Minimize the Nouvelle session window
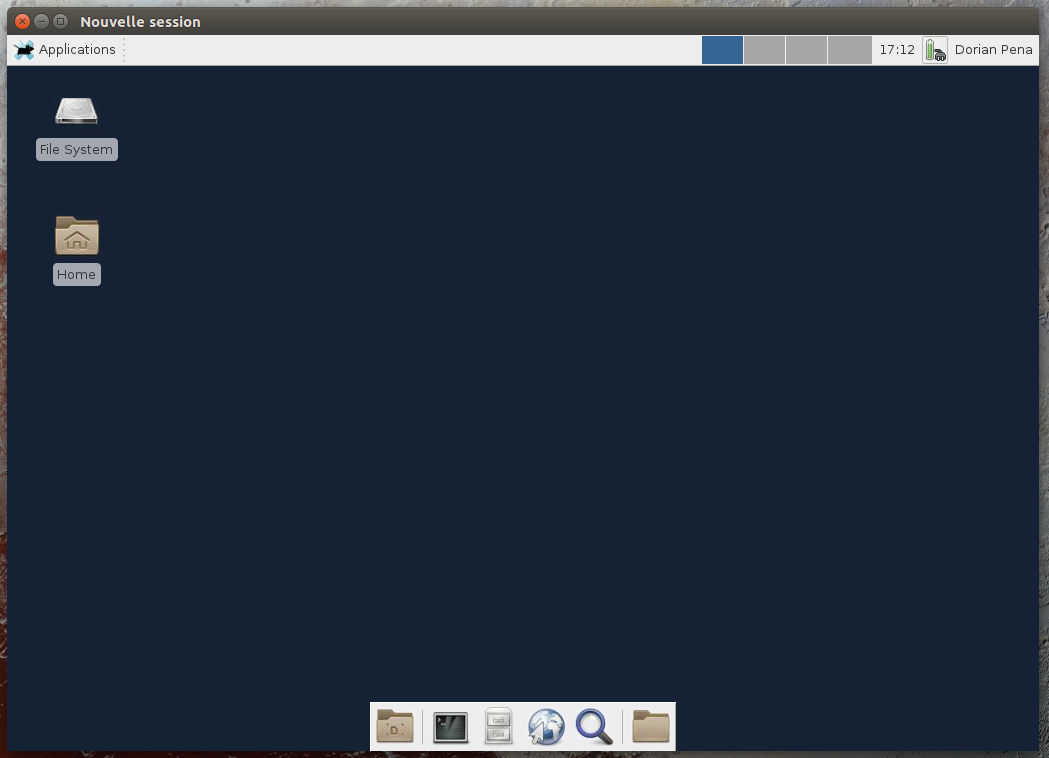The image size is (1049, 758). tap(41, 20)
